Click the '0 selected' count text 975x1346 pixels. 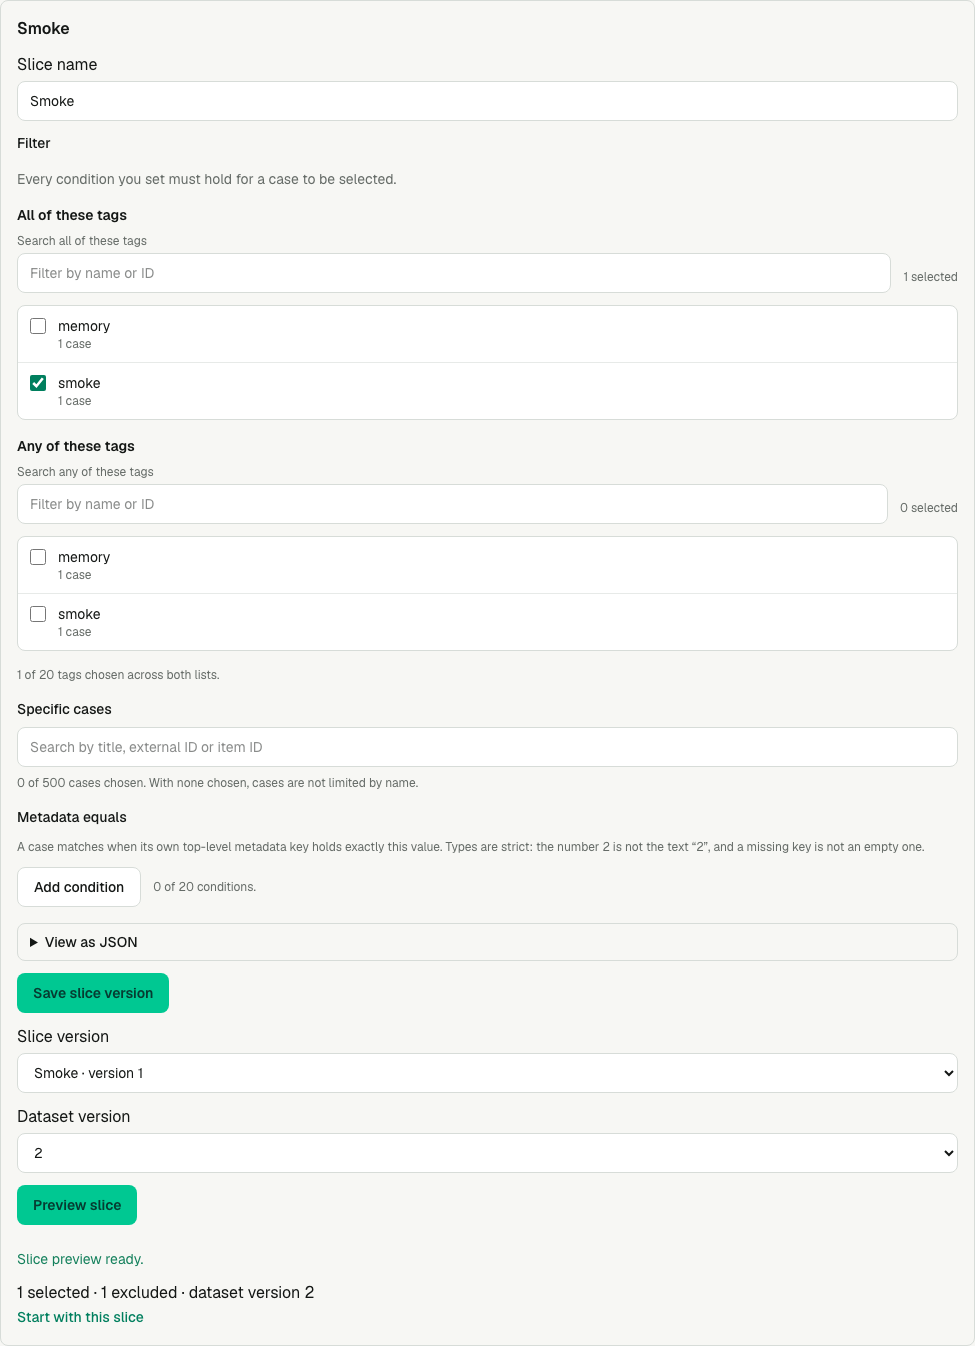coord(929,508)
